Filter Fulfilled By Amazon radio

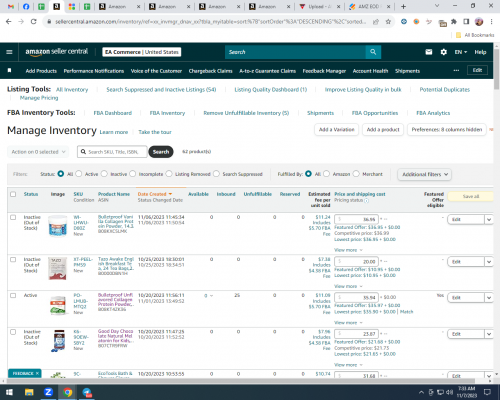point(326,174)
